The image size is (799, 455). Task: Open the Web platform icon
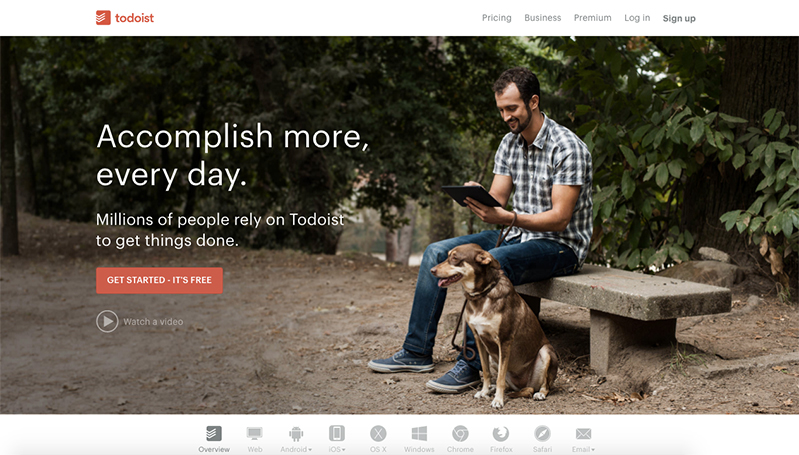pyautogui.click(x=255, y=434)
